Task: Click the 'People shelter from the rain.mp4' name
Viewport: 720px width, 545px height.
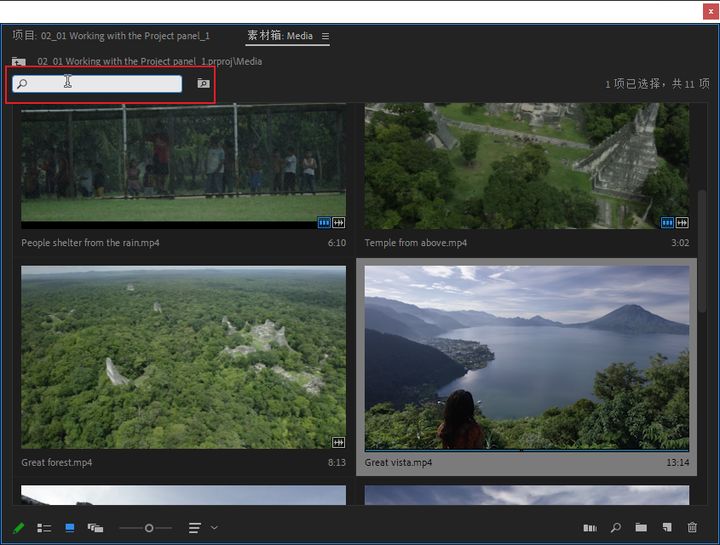Action: pos(90,243)
